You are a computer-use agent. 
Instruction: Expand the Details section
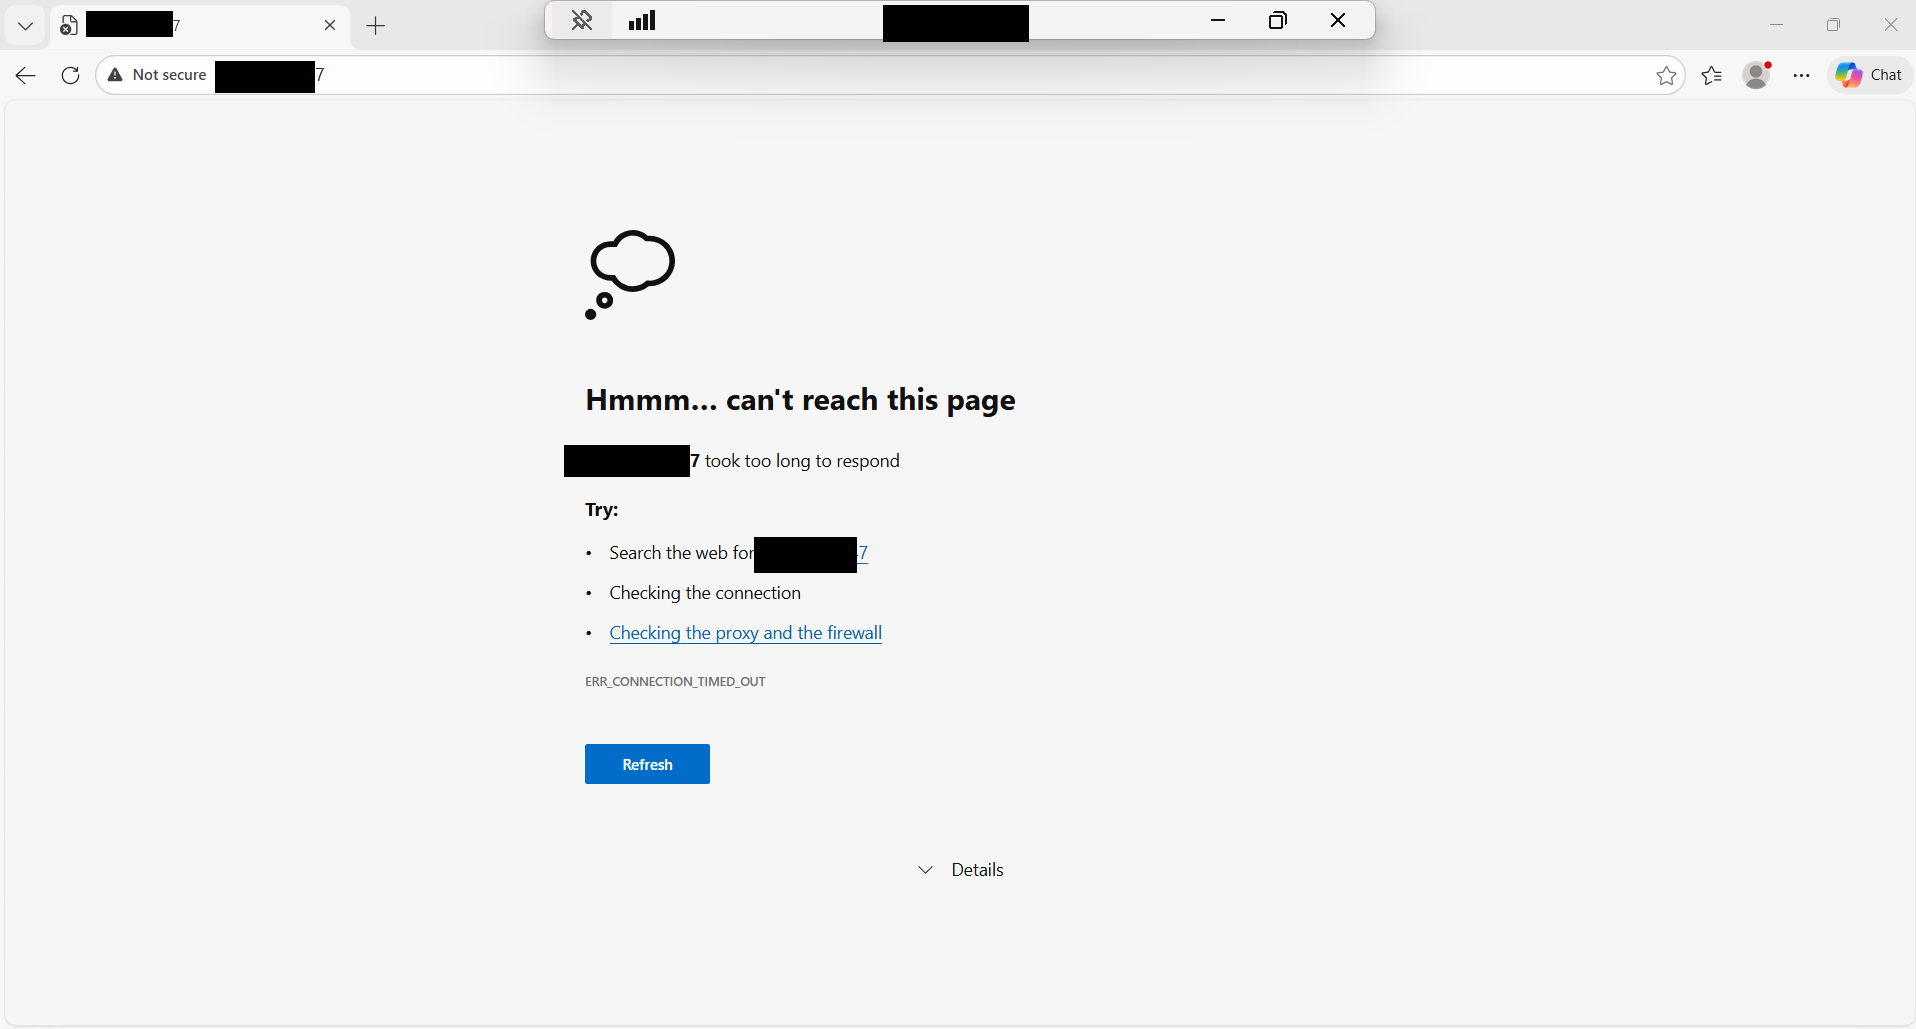point(960,870)
